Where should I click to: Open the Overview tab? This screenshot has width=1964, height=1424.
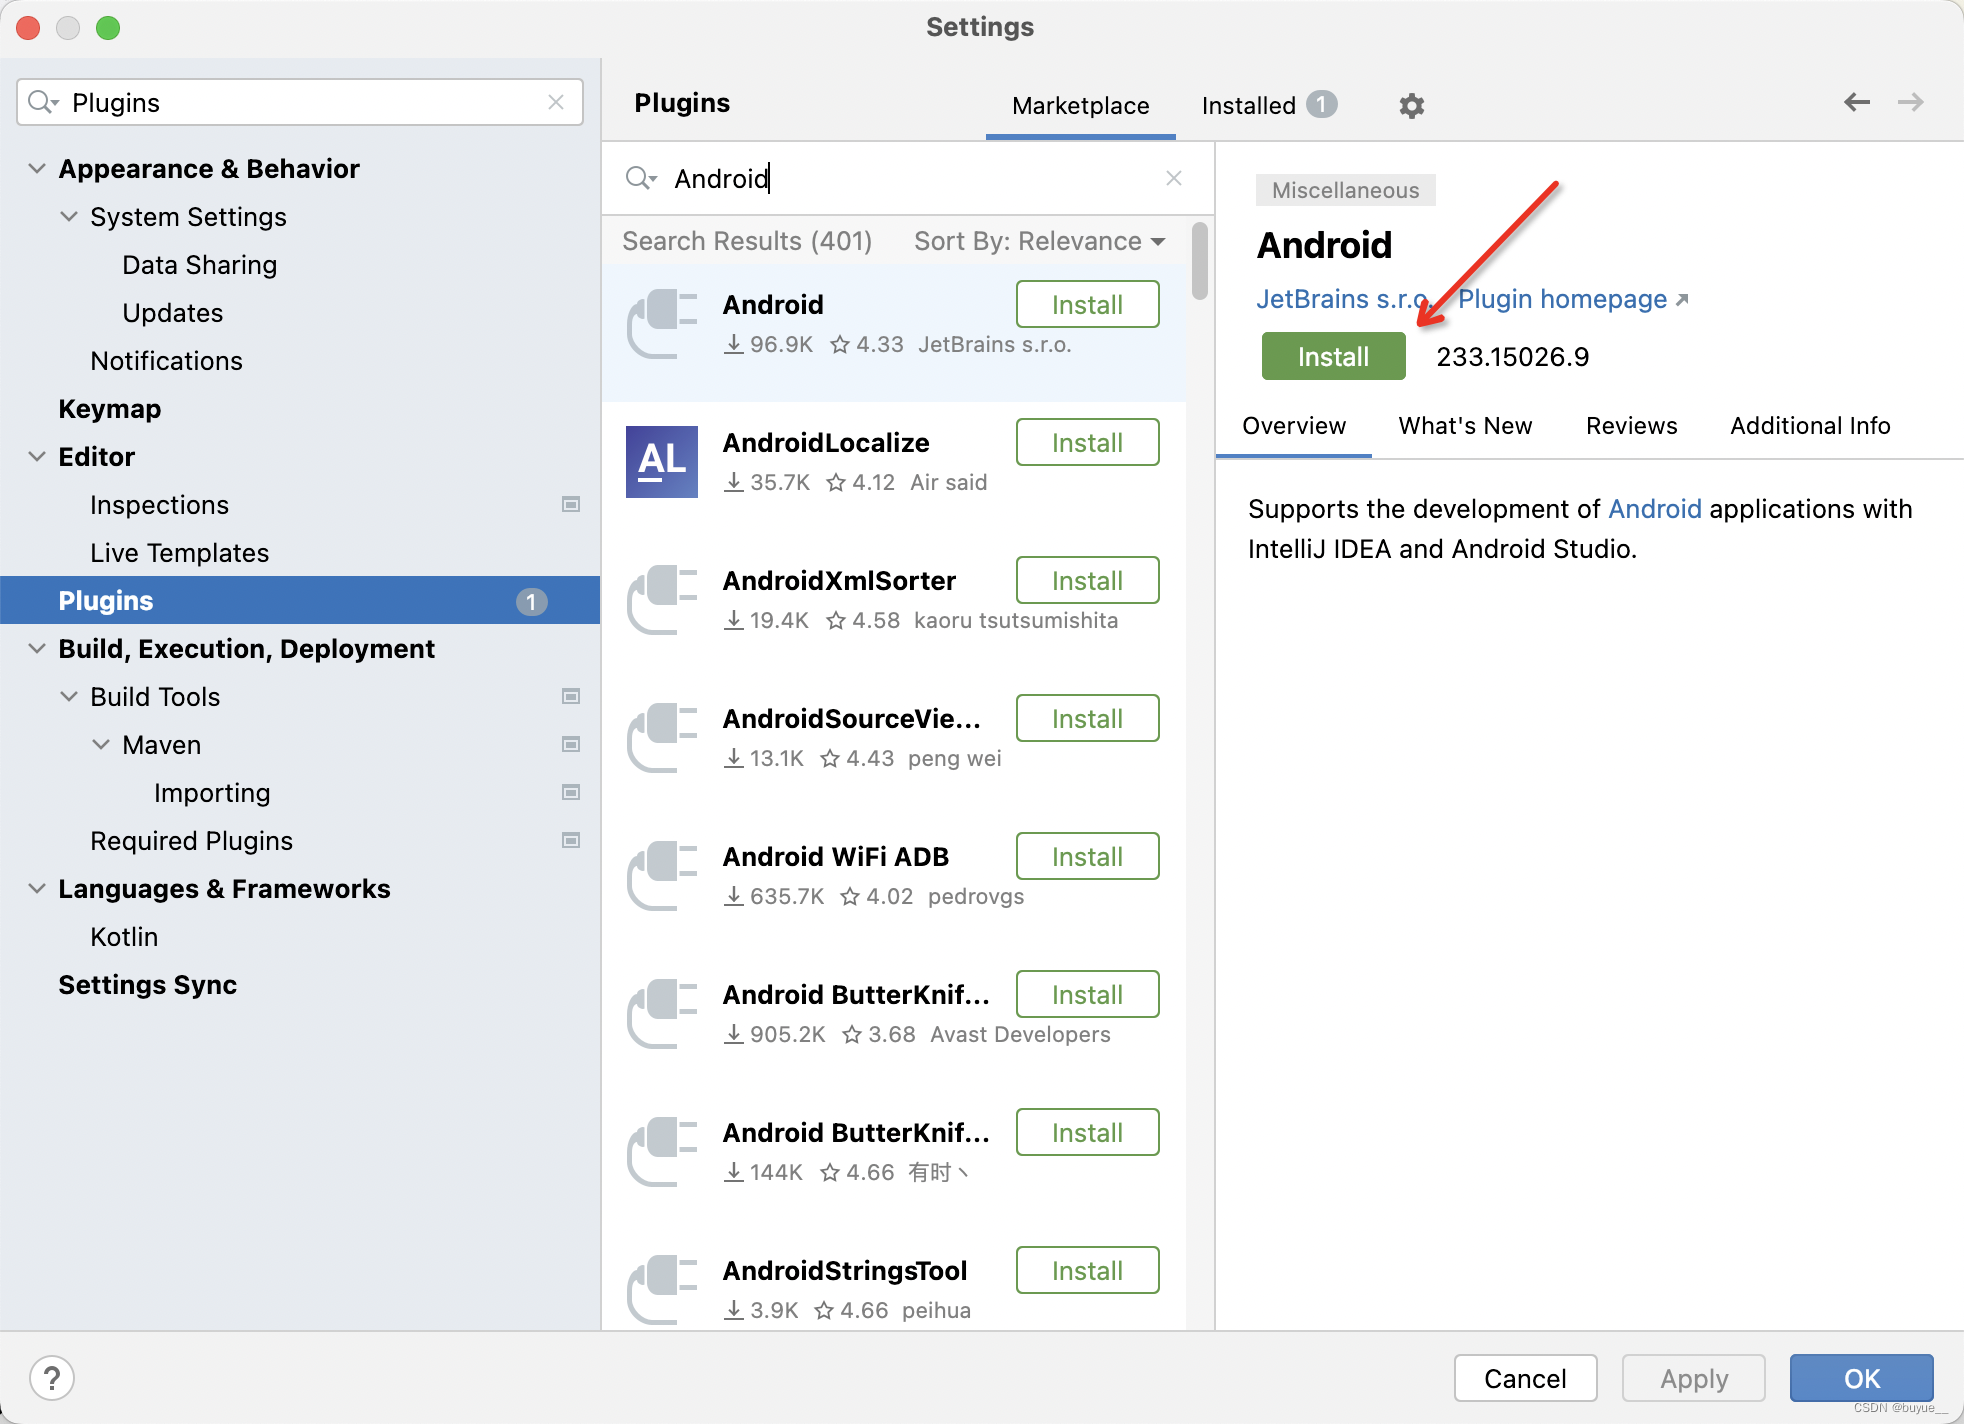1294,426
